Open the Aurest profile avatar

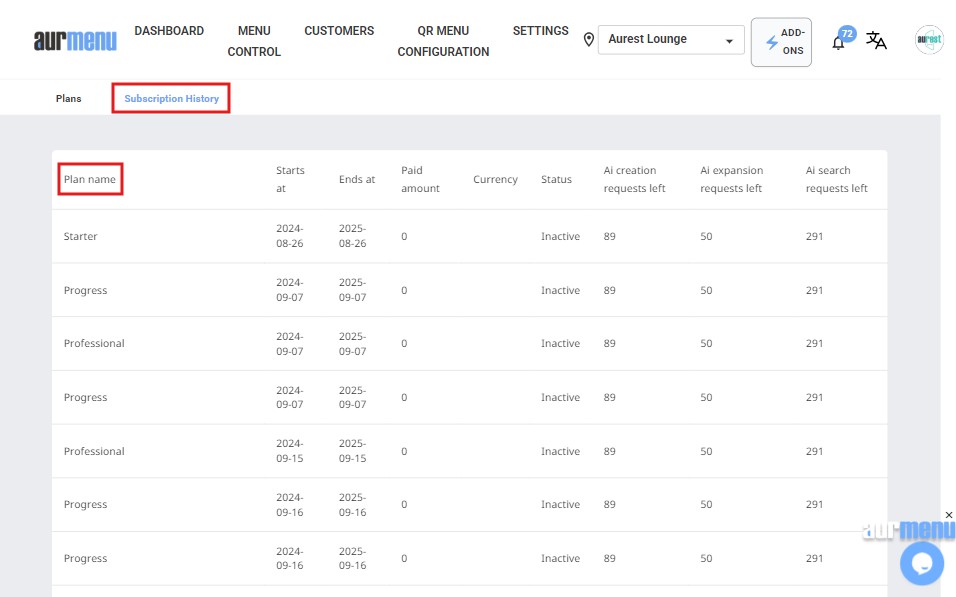[929, 40]
